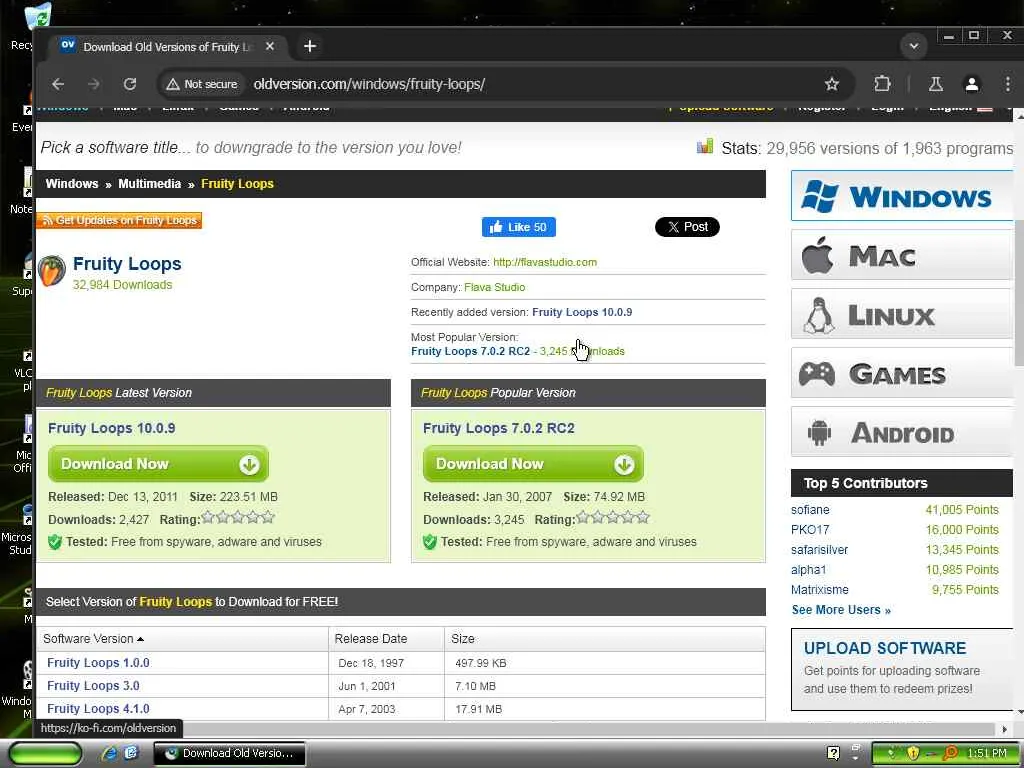The height and width of the screenshot is (768, 1024).
Task: Open the browser three-dot menu
Action: pos(1008,84)
